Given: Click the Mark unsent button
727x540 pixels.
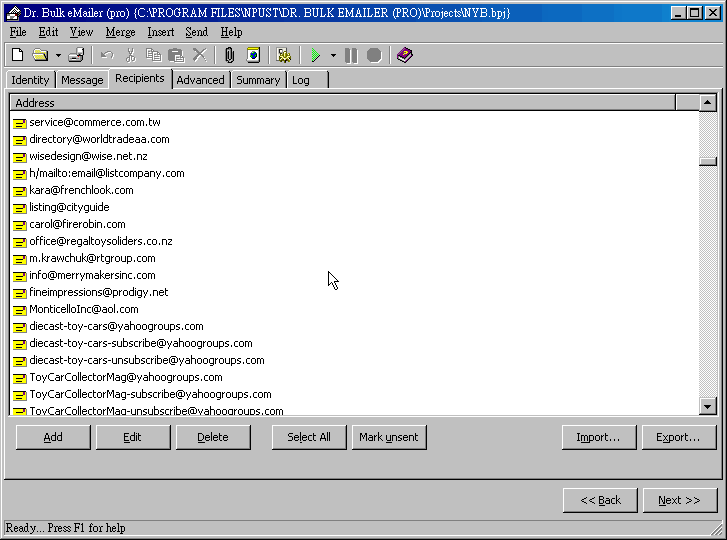Looking at the screenshot, I should (x=389, y=437).
